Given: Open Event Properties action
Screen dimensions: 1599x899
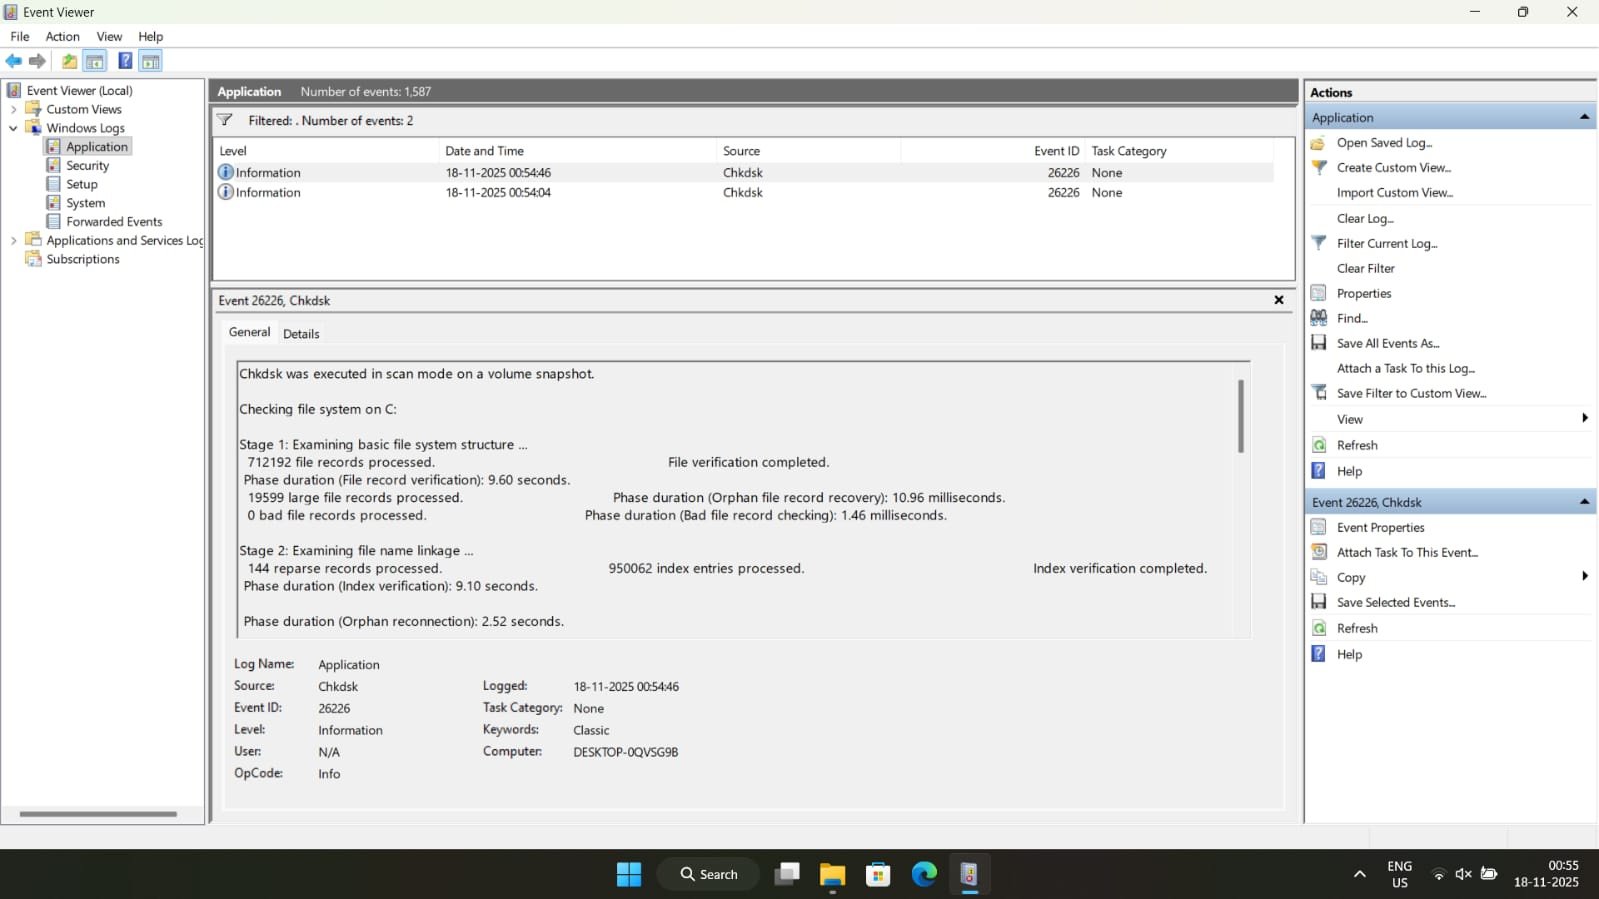Looking at the screenshot, I should click(1380, 527).
